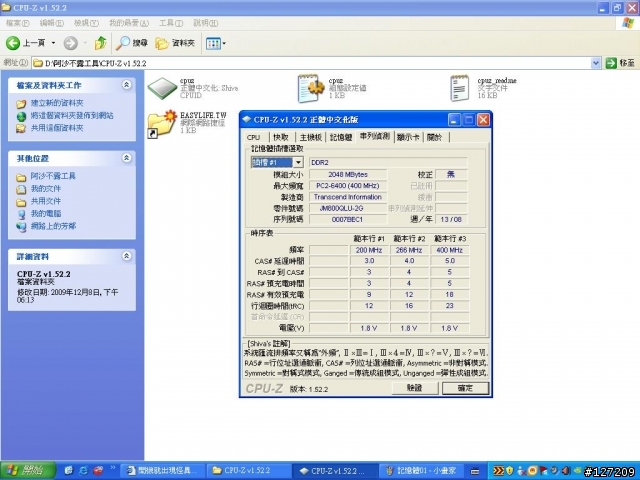This screenshot has height=480, width=640.
Task: Click the Transcend Information manufacturer value
Action: [348, 197]
